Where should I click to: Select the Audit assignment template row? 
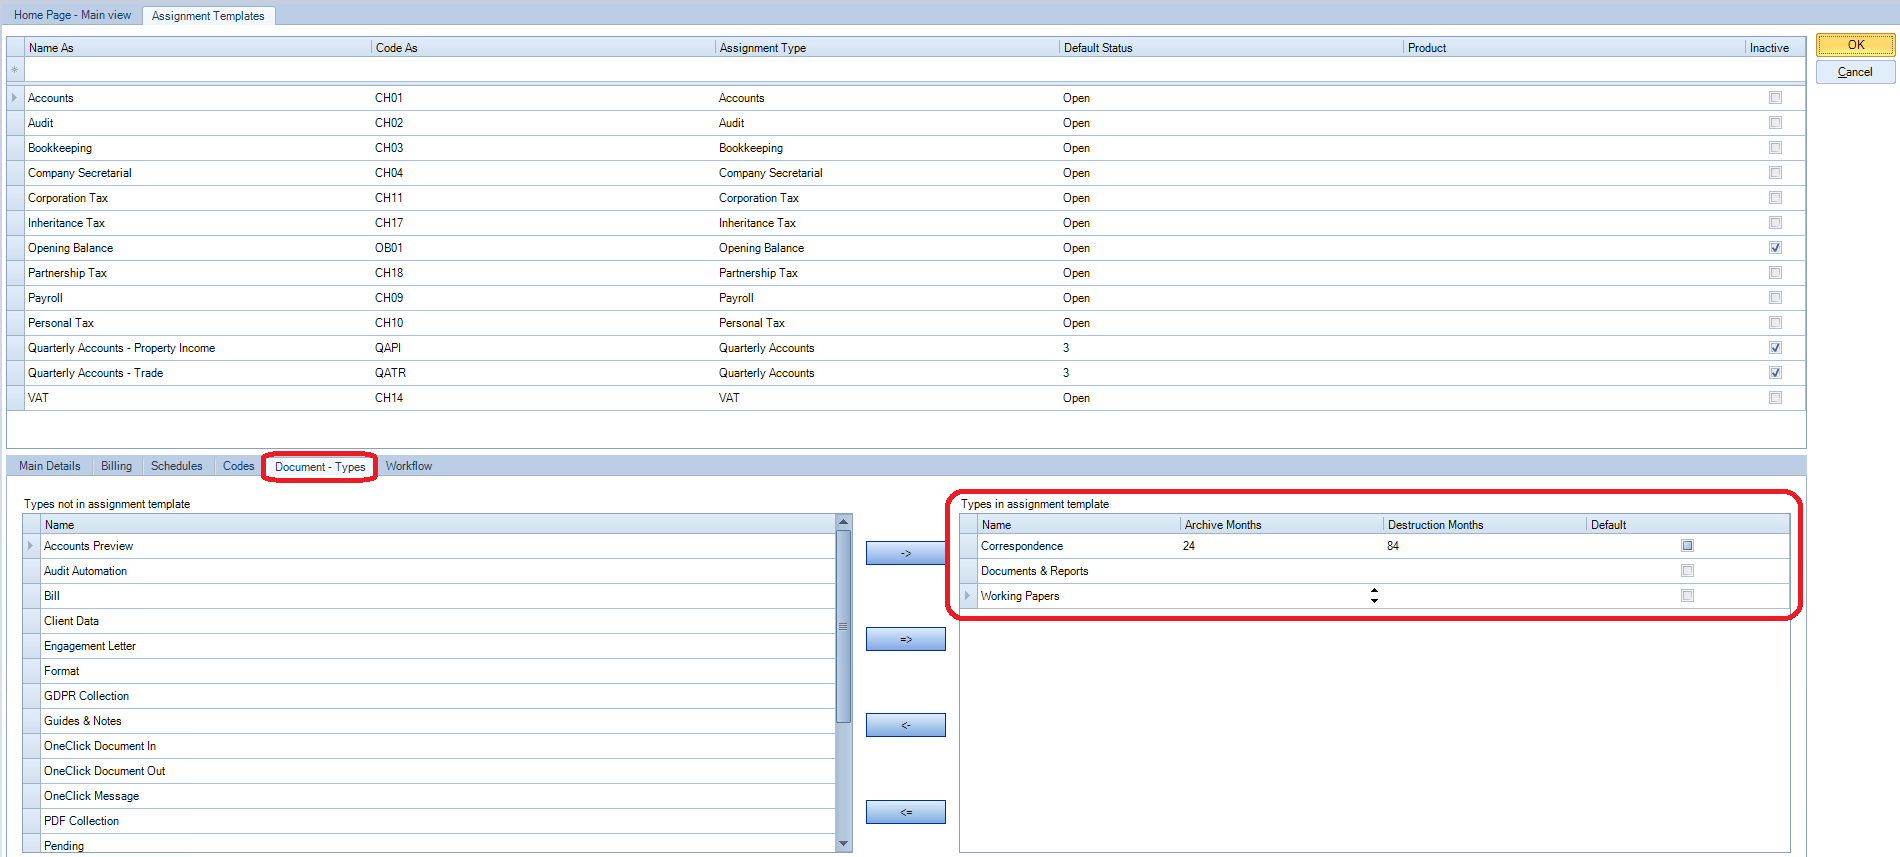pyautogui.click(x=905, y=123)
